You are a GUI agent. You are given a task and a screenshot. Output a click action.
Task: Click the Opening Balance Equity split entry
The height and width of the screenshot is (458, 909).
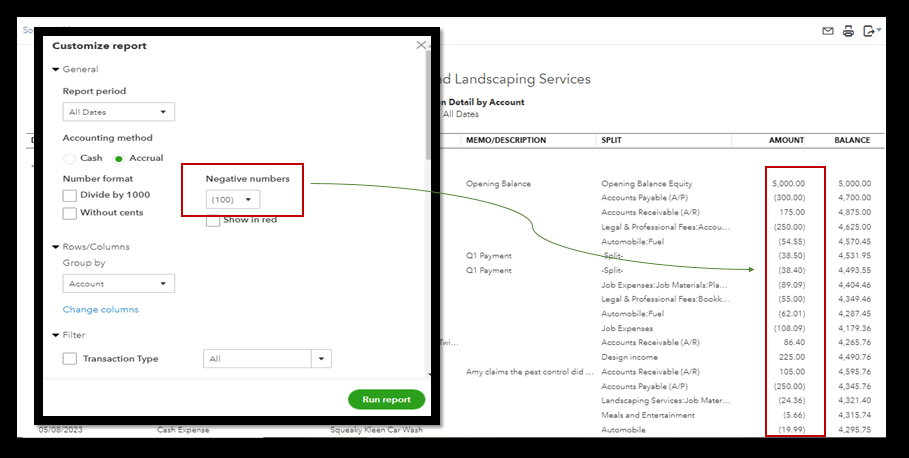click(647, 184)
